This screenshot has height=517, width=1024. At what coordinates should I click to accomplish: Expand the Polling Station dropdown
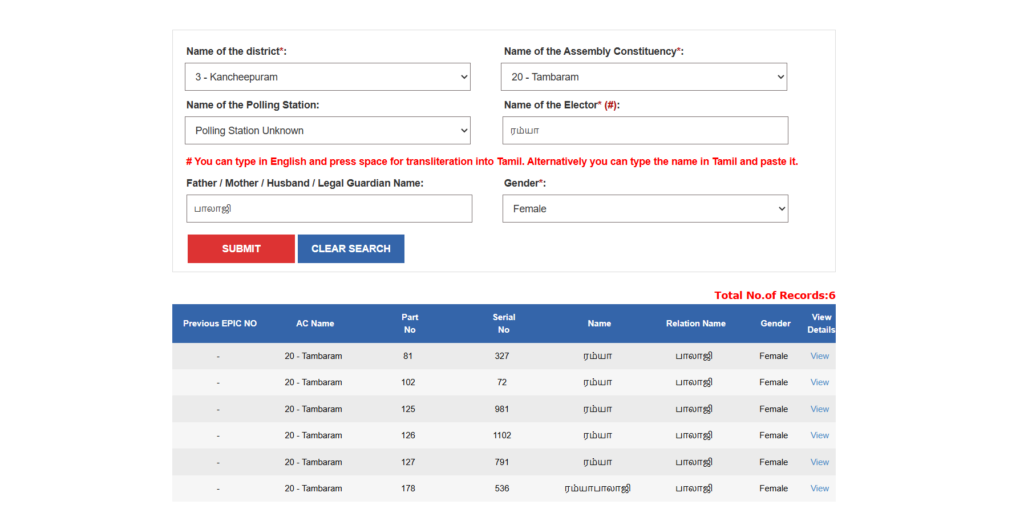coord(327,131)
